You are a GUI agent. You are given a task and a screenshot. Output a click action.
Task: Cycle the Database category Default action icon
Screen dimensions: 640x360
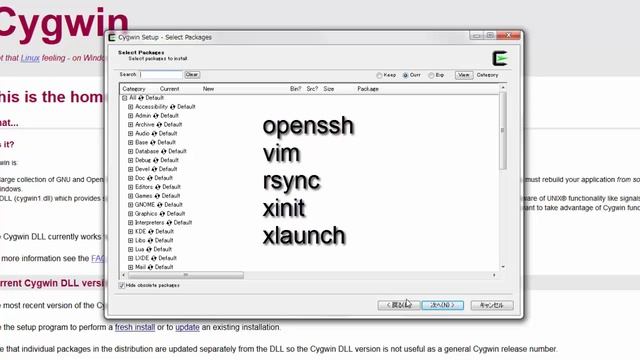163,151
